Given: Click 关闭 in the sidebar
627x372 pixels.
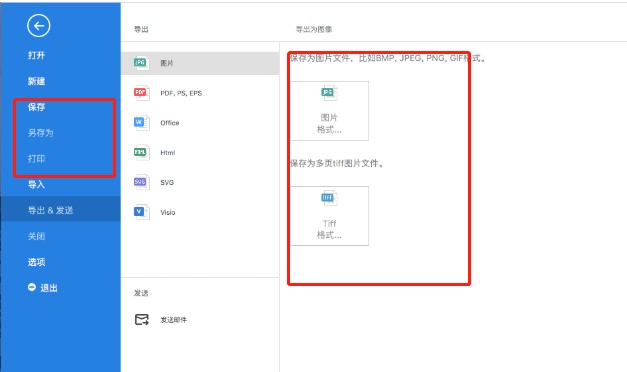Looking at the screenshot, I should 36,236.
